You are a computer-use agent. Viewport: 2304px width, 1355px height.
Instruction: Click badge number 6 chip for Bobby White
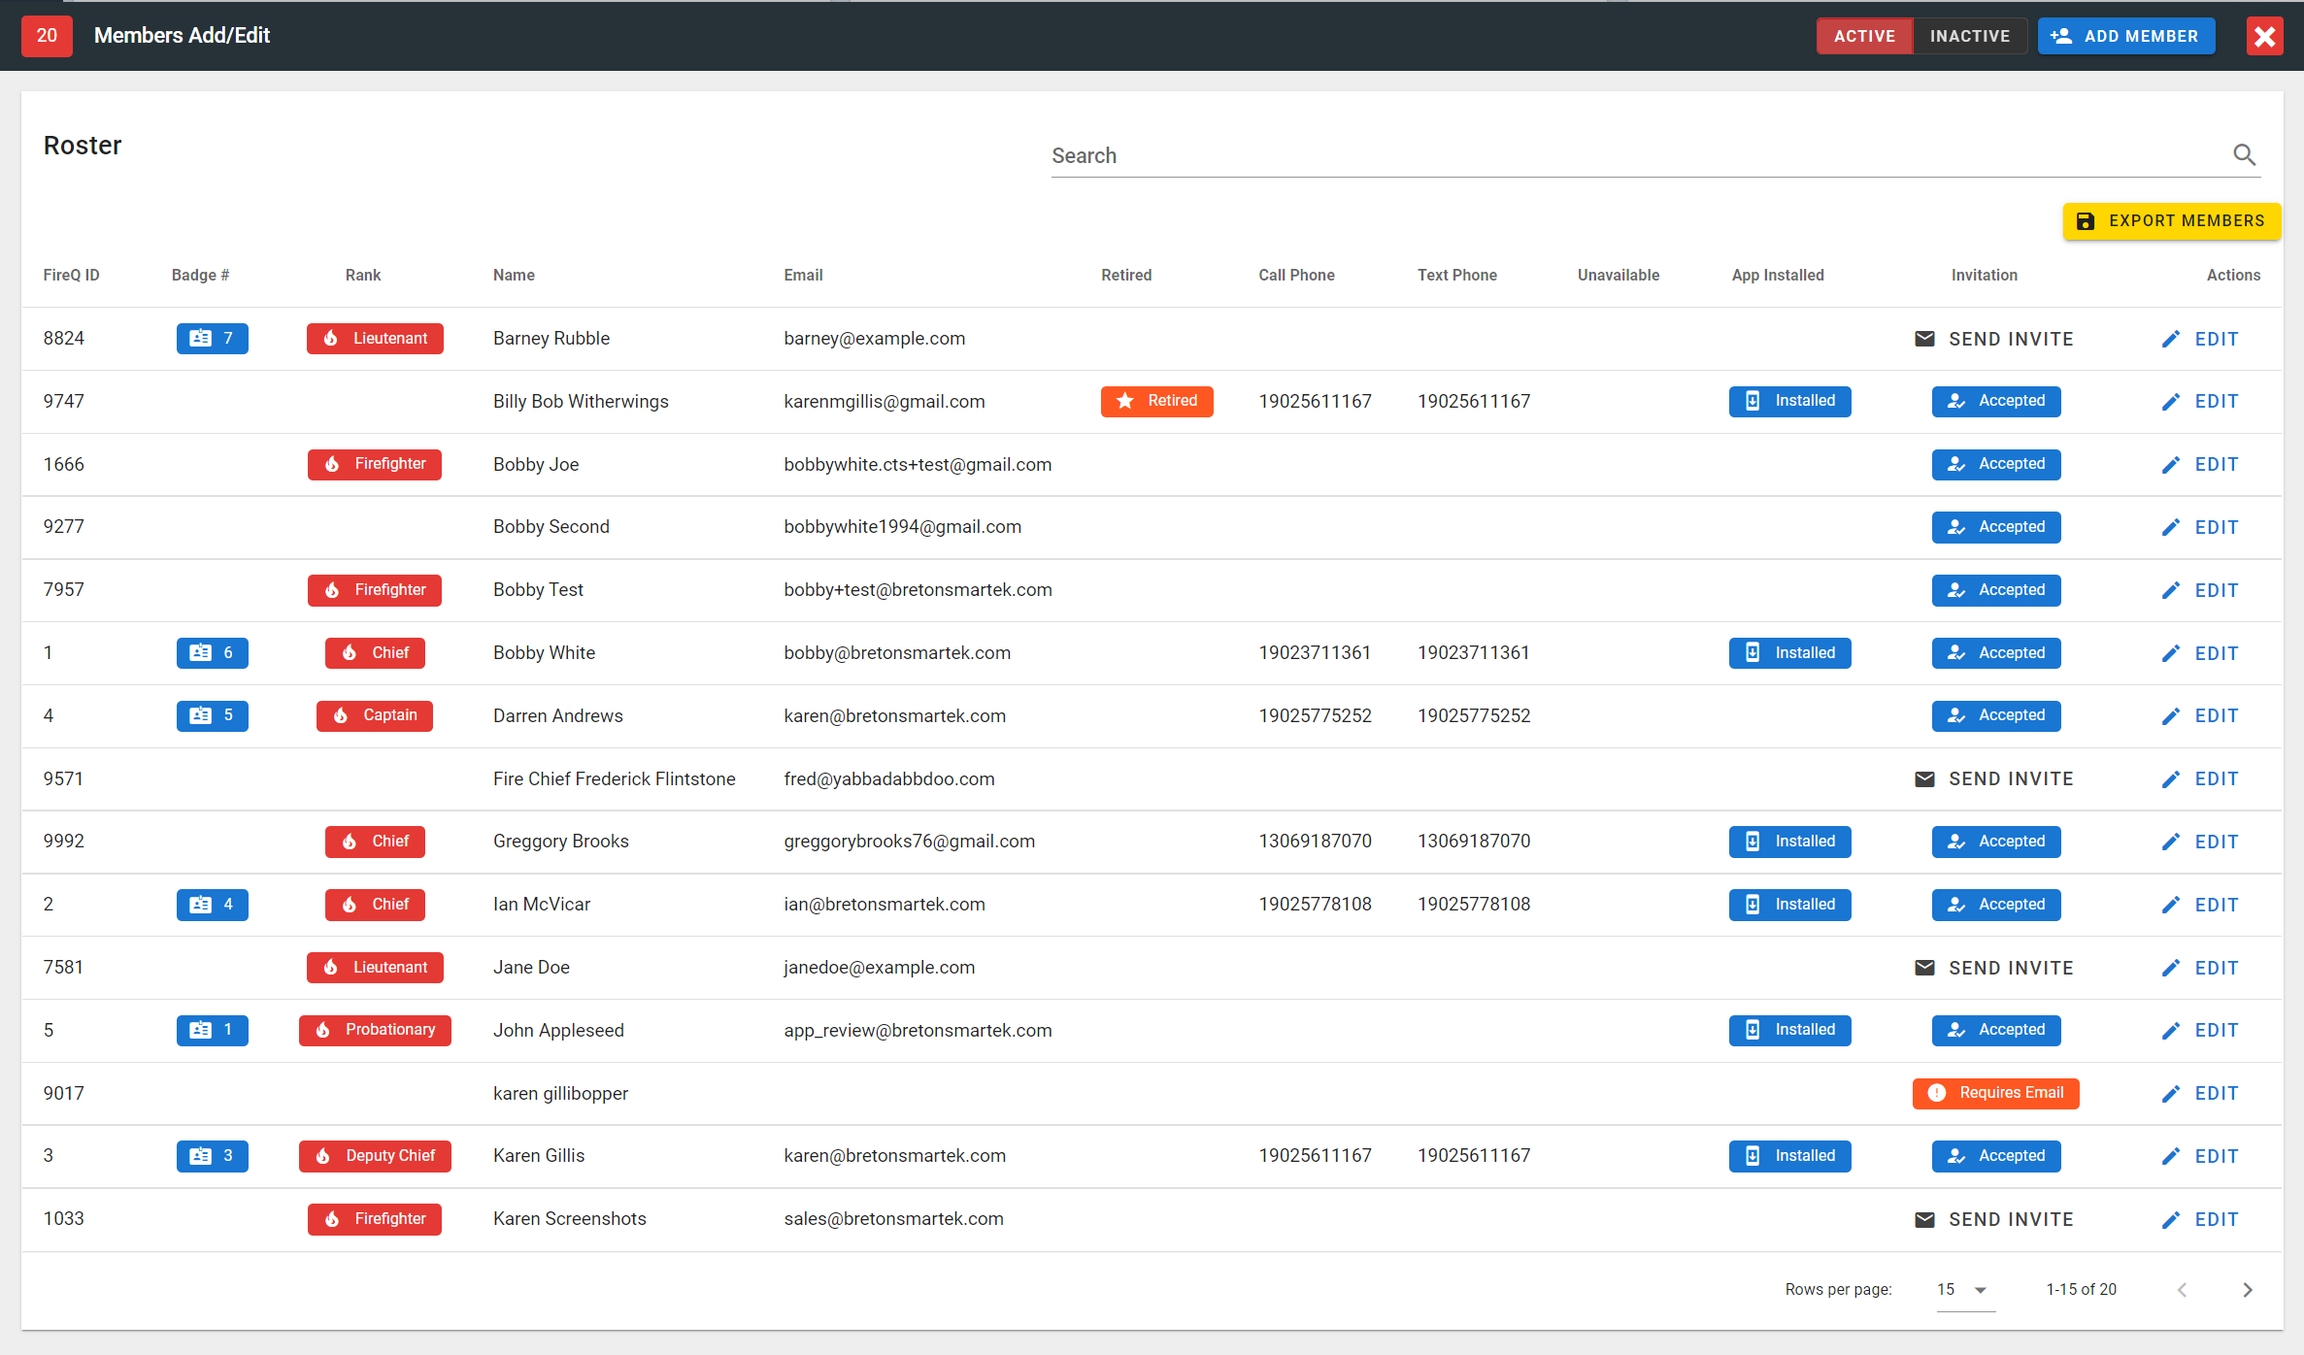tap(212, 653)
